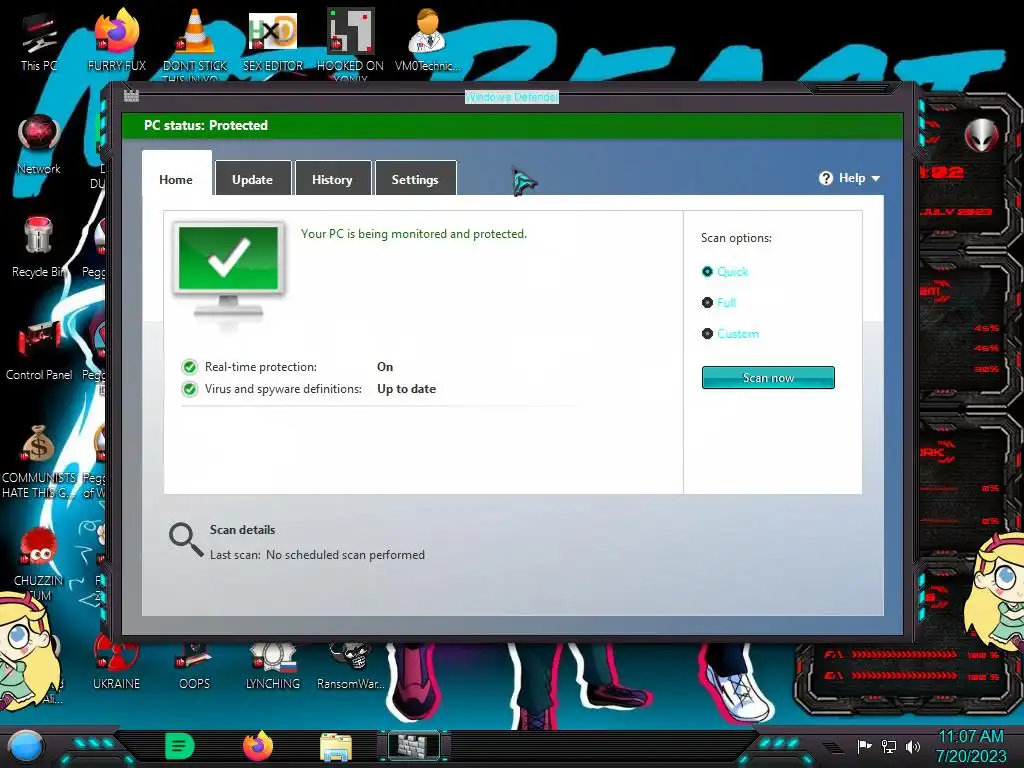
Task: Open File Explorer from the taskbar
Action: pyautogui.click(x=336, y=747)
